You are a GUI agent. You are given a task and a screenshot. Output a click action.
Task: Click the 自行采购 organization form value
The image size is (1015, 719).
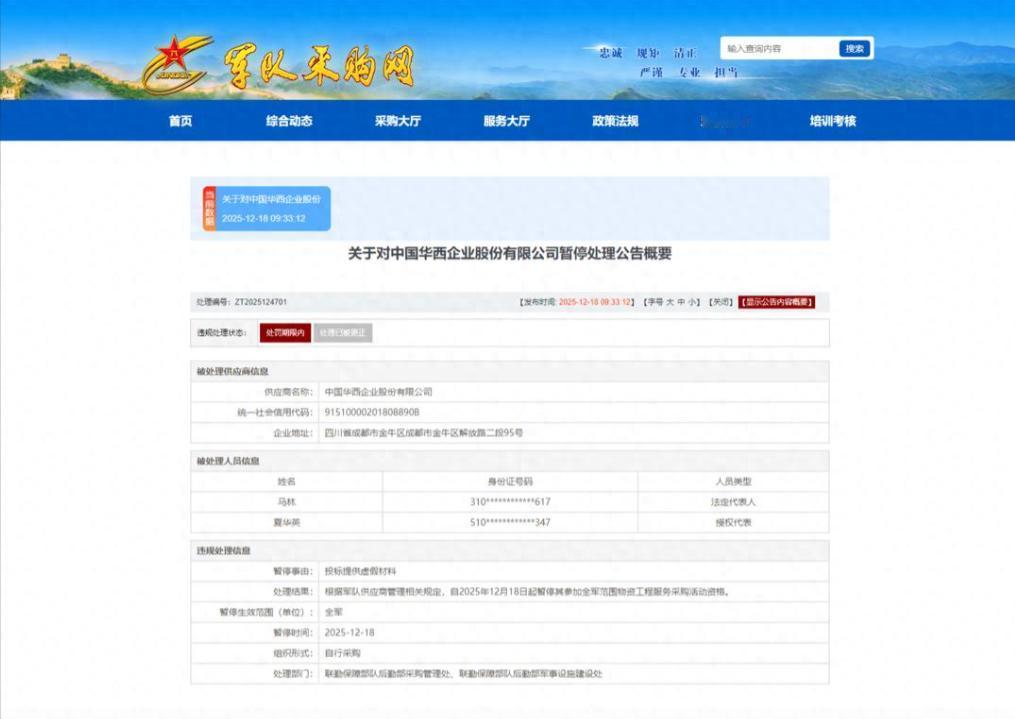point(343,654)
